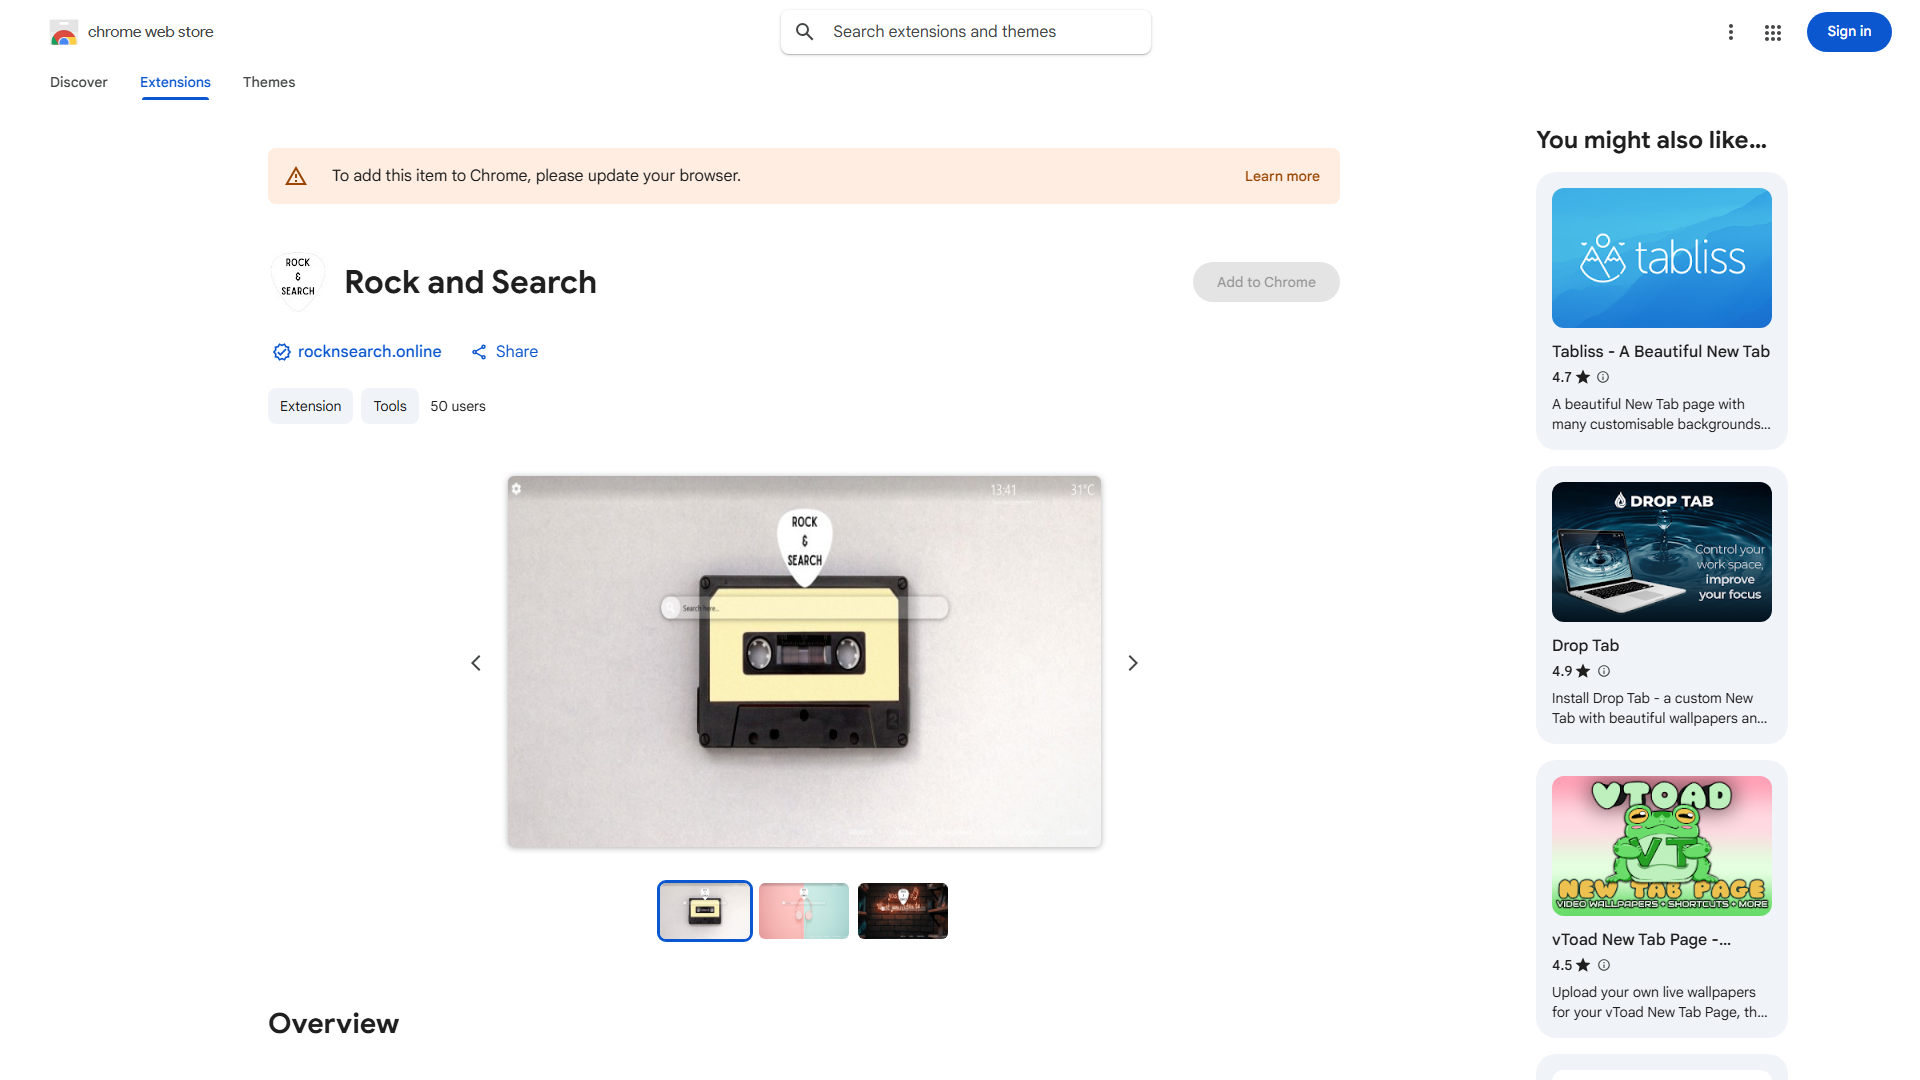Click info icon beside Drop Tab rating
This screenshot has width=1920, height=1080.
point(1604,671)
